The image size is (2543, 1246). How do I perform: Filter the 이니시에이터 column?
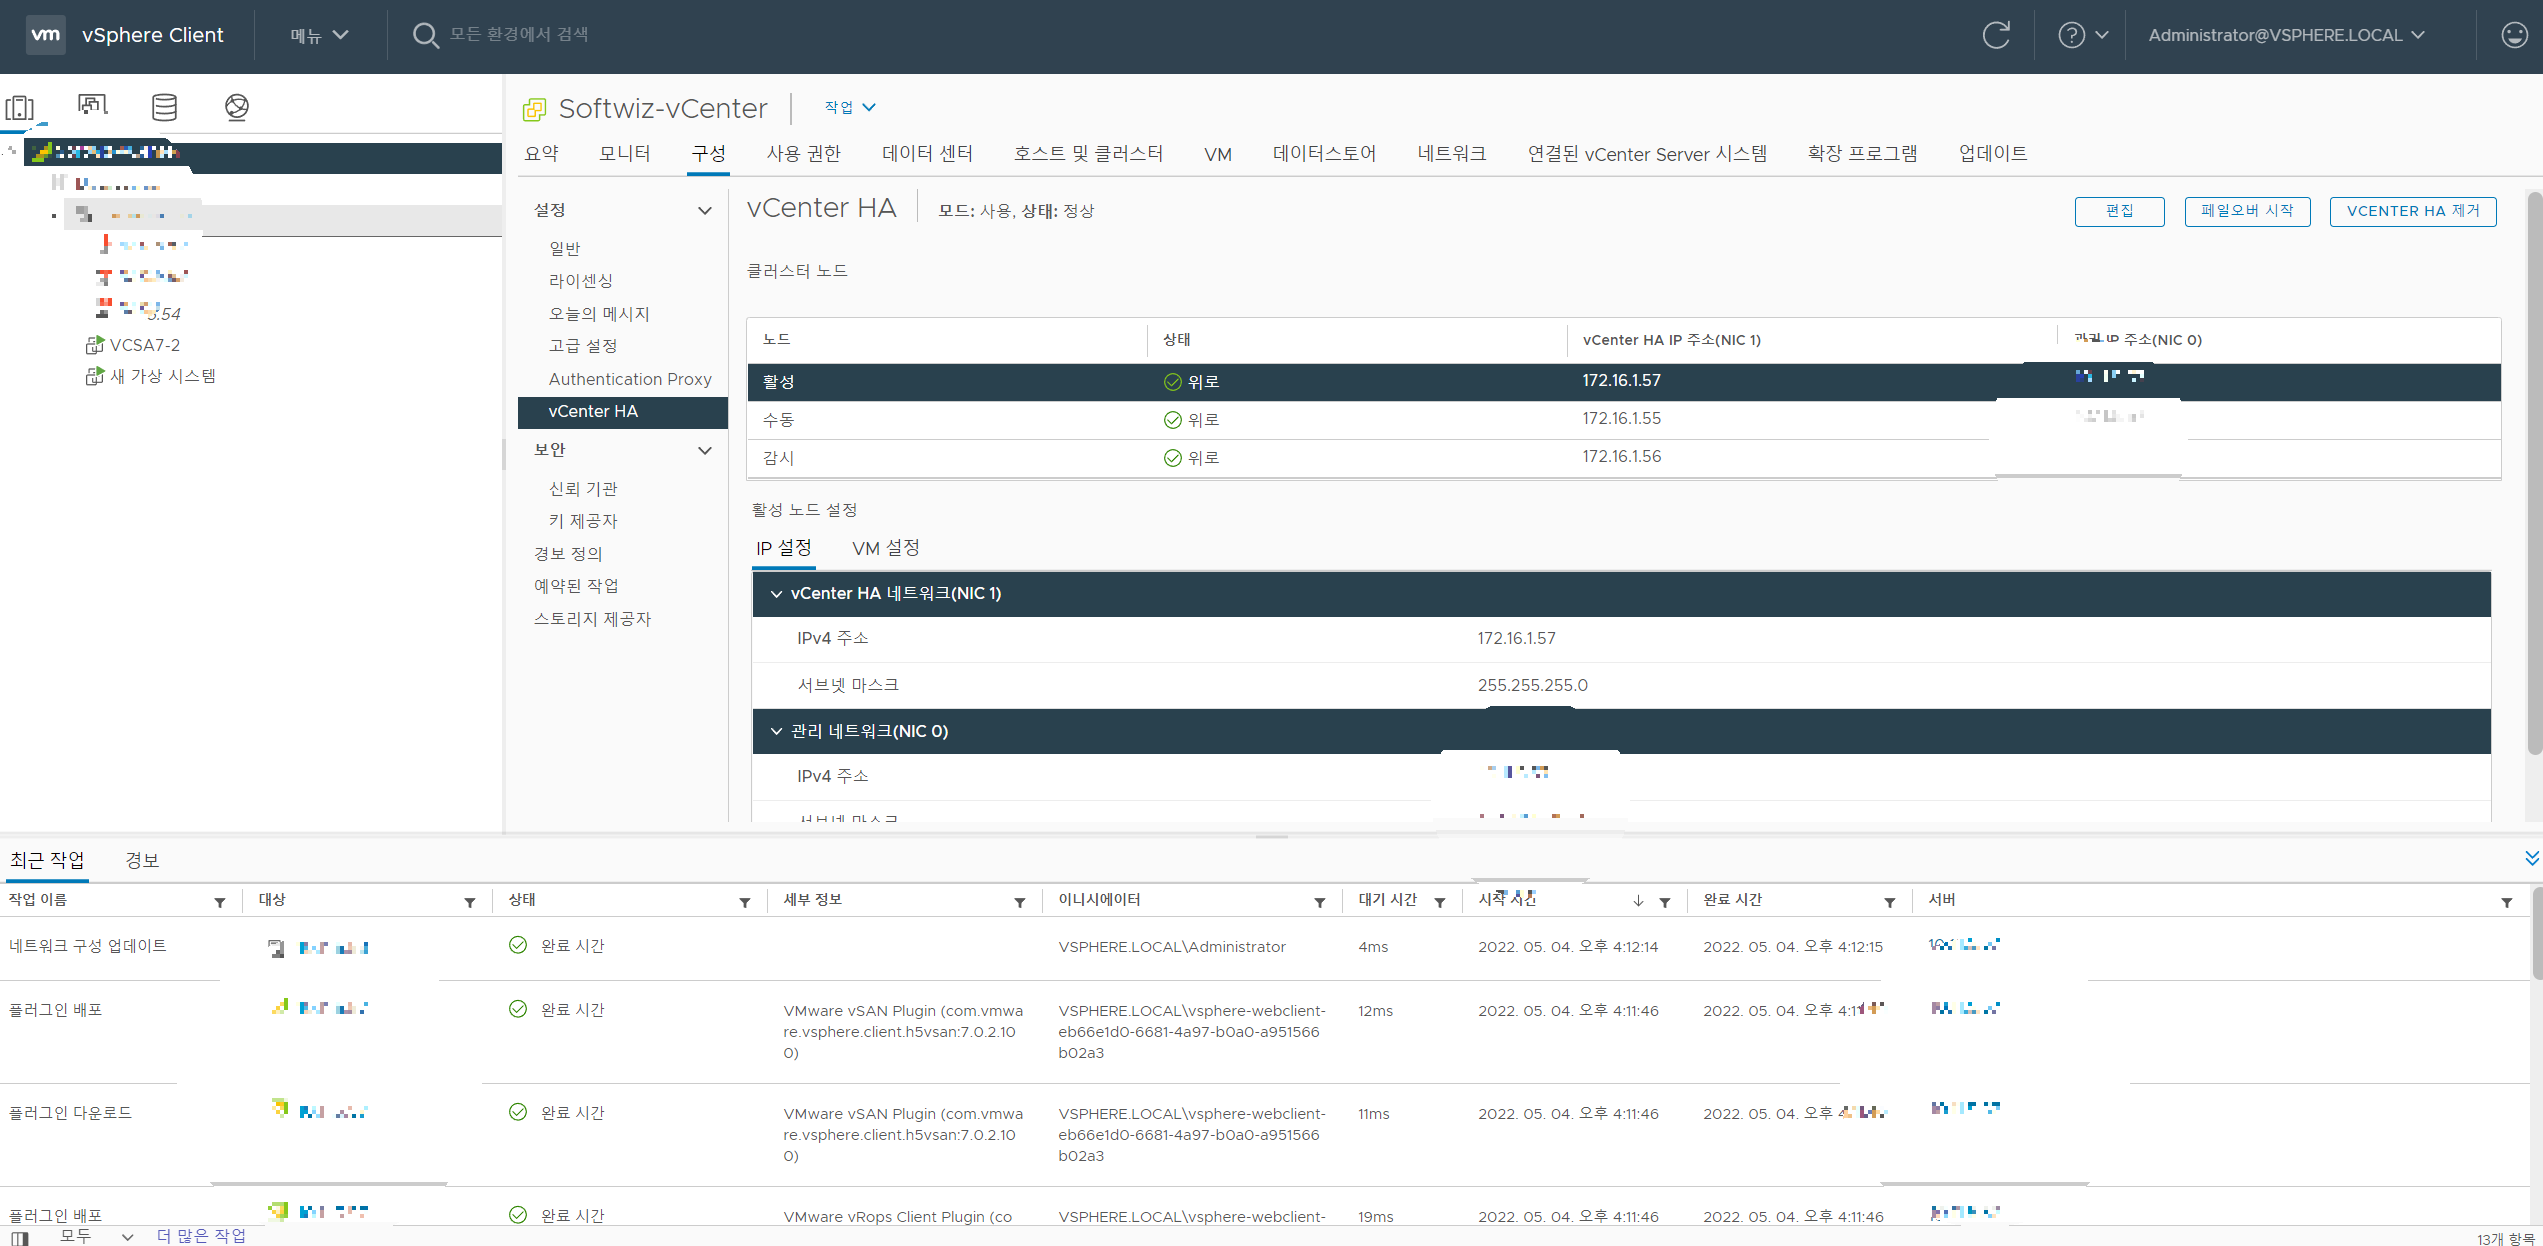pos(1320,902)
